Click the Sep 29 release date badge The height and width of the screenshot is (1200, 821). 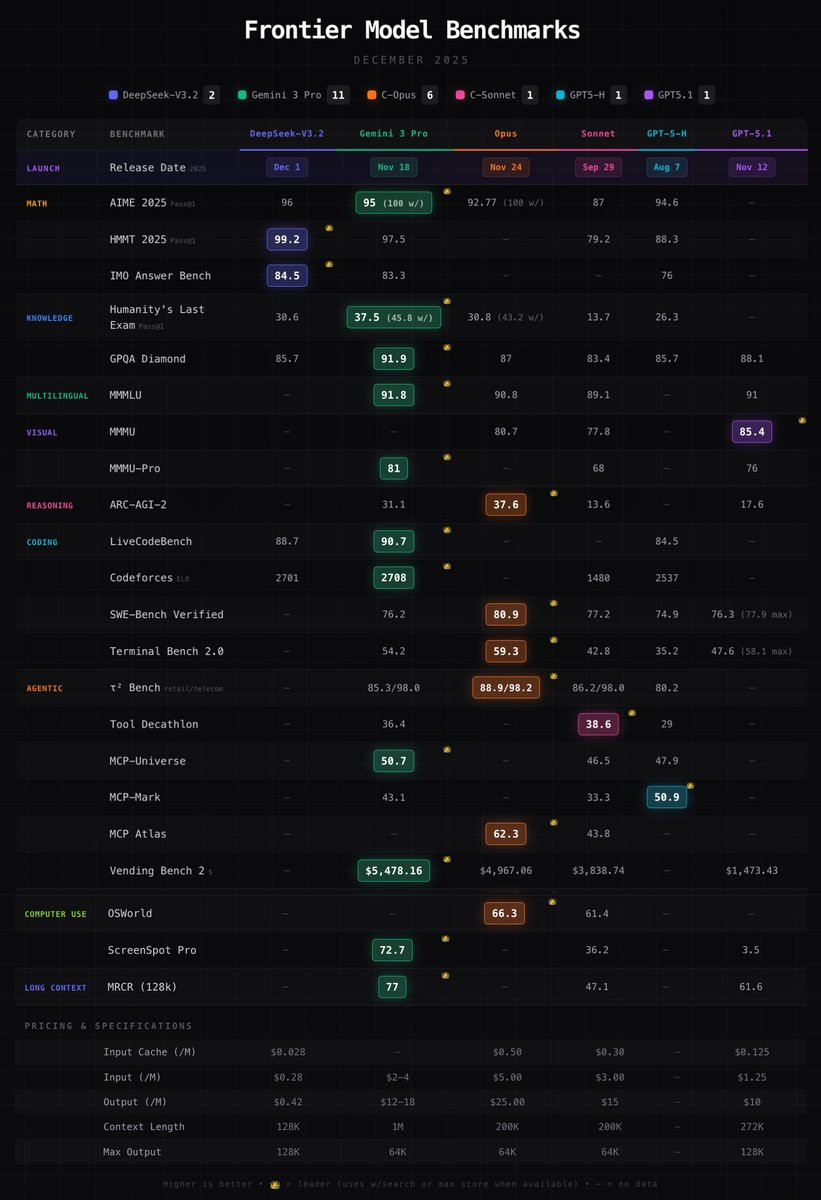pos(598,167)
